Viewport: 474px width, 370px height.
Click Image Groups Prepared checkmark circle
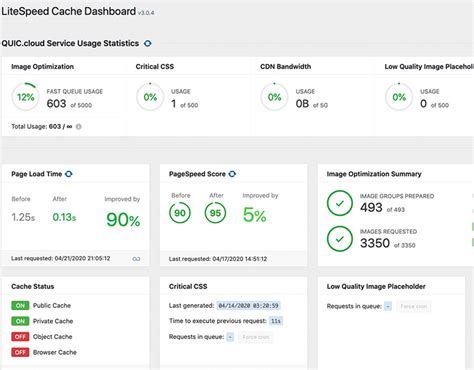(x=340, y=203)
